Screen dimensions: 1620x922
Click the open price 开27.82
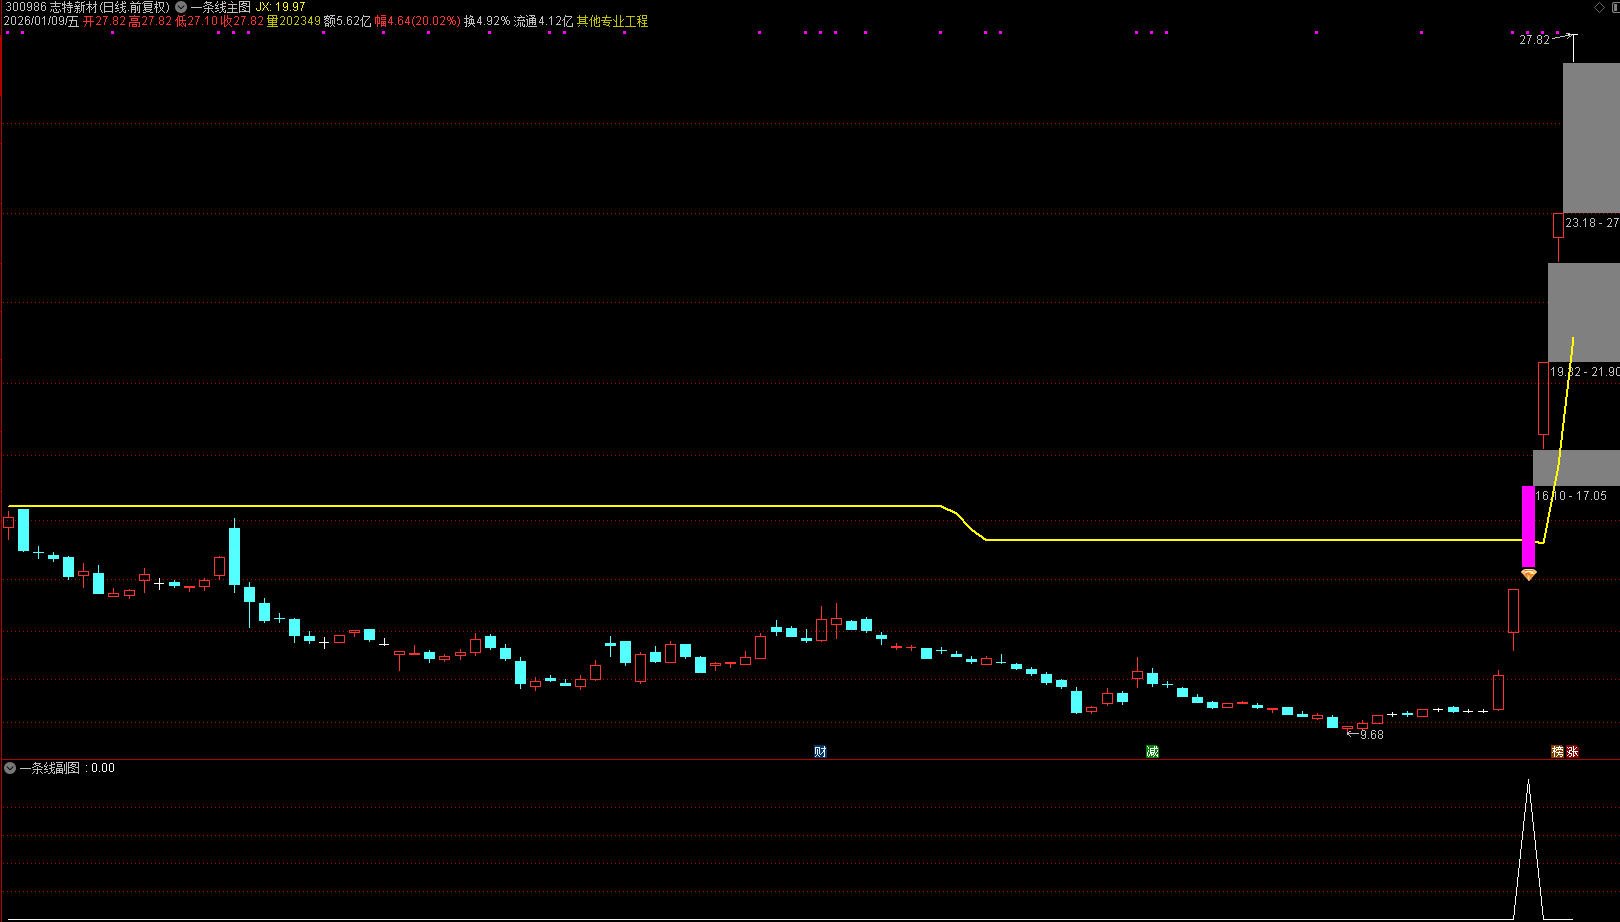(105, 21)
